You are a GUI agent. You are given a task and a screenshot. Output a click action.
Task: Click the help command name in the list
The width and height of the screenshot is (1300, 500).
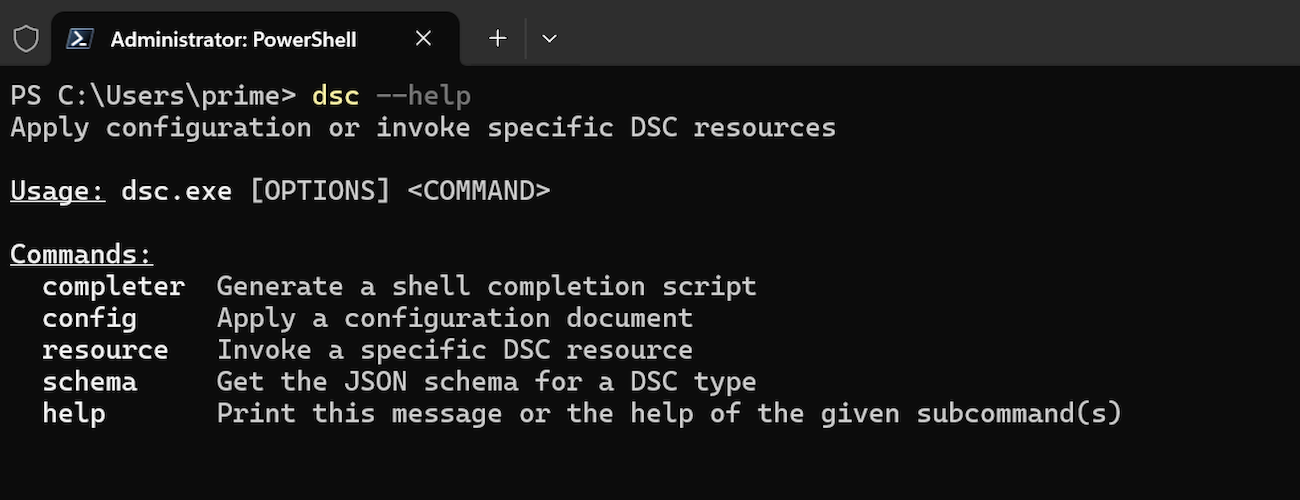73,414
